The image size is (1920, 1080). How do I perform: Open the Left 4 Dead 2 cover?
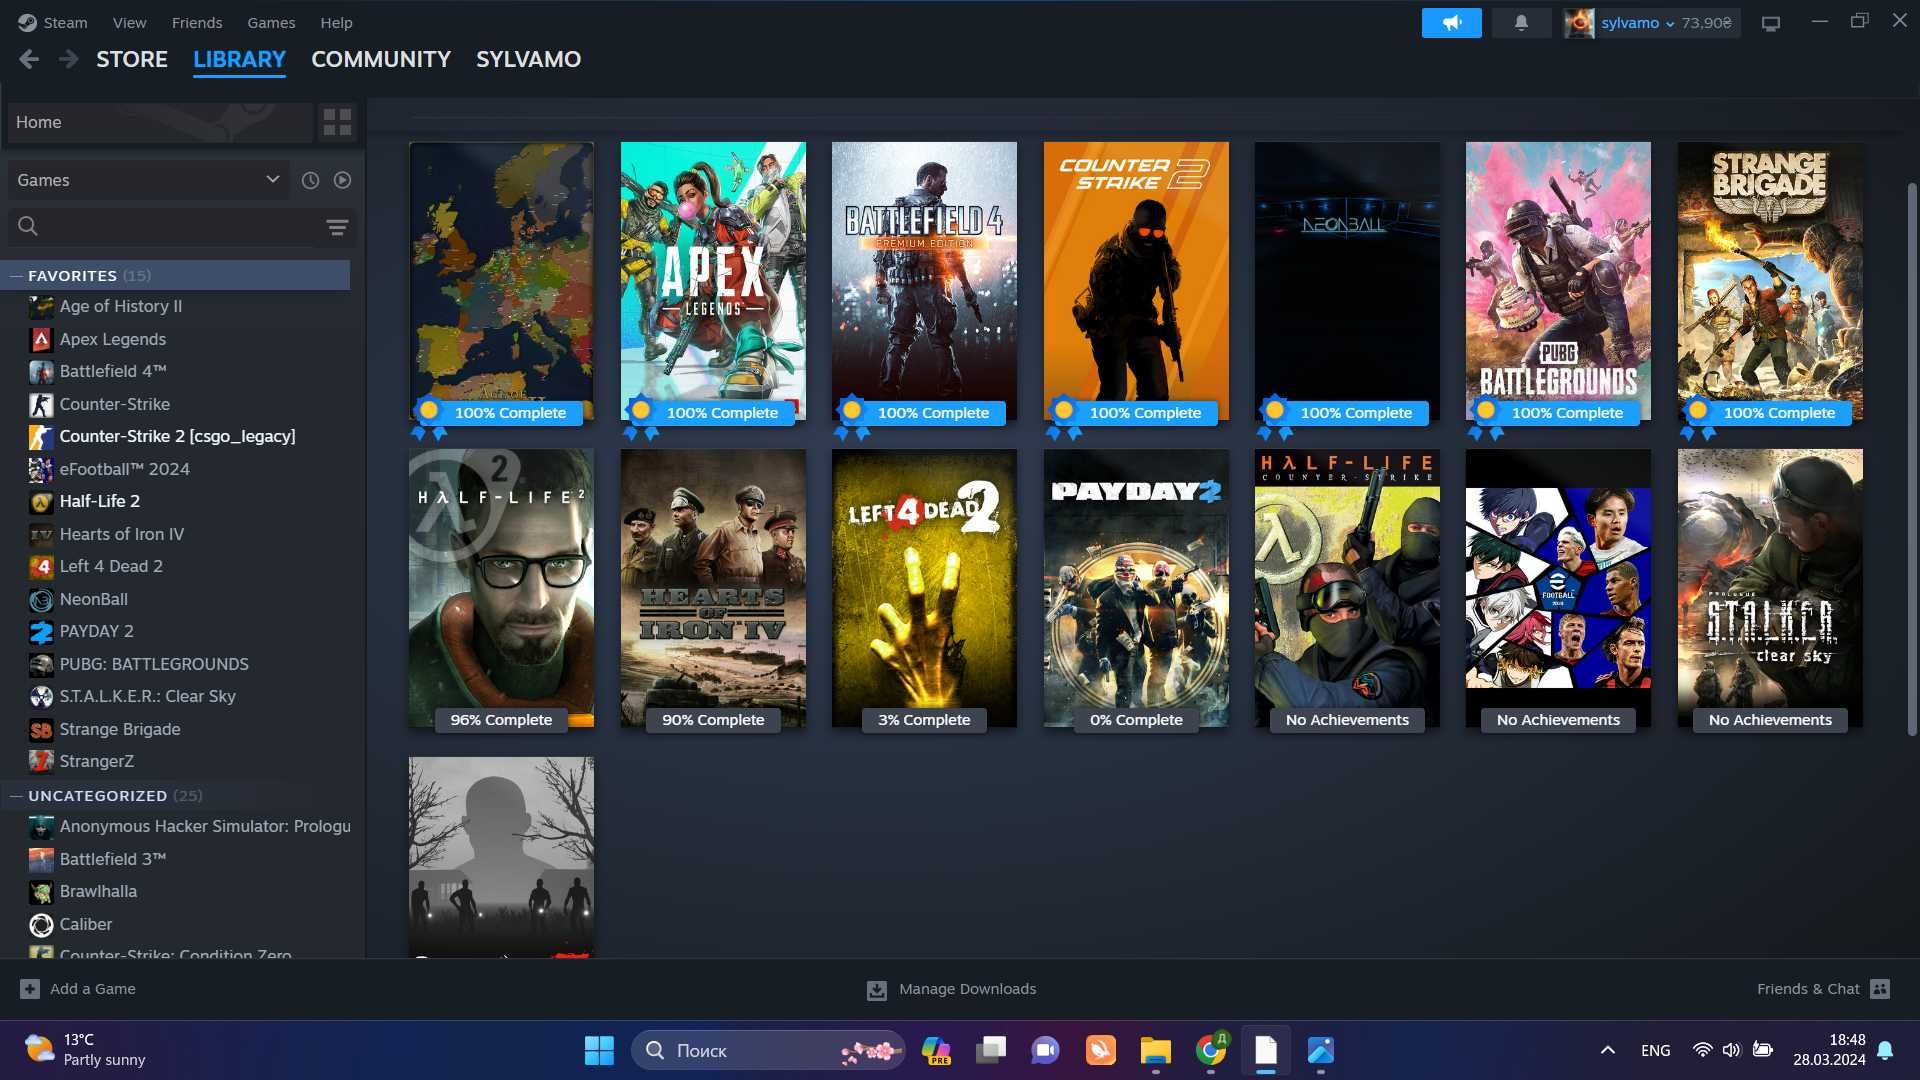(924, 588)
